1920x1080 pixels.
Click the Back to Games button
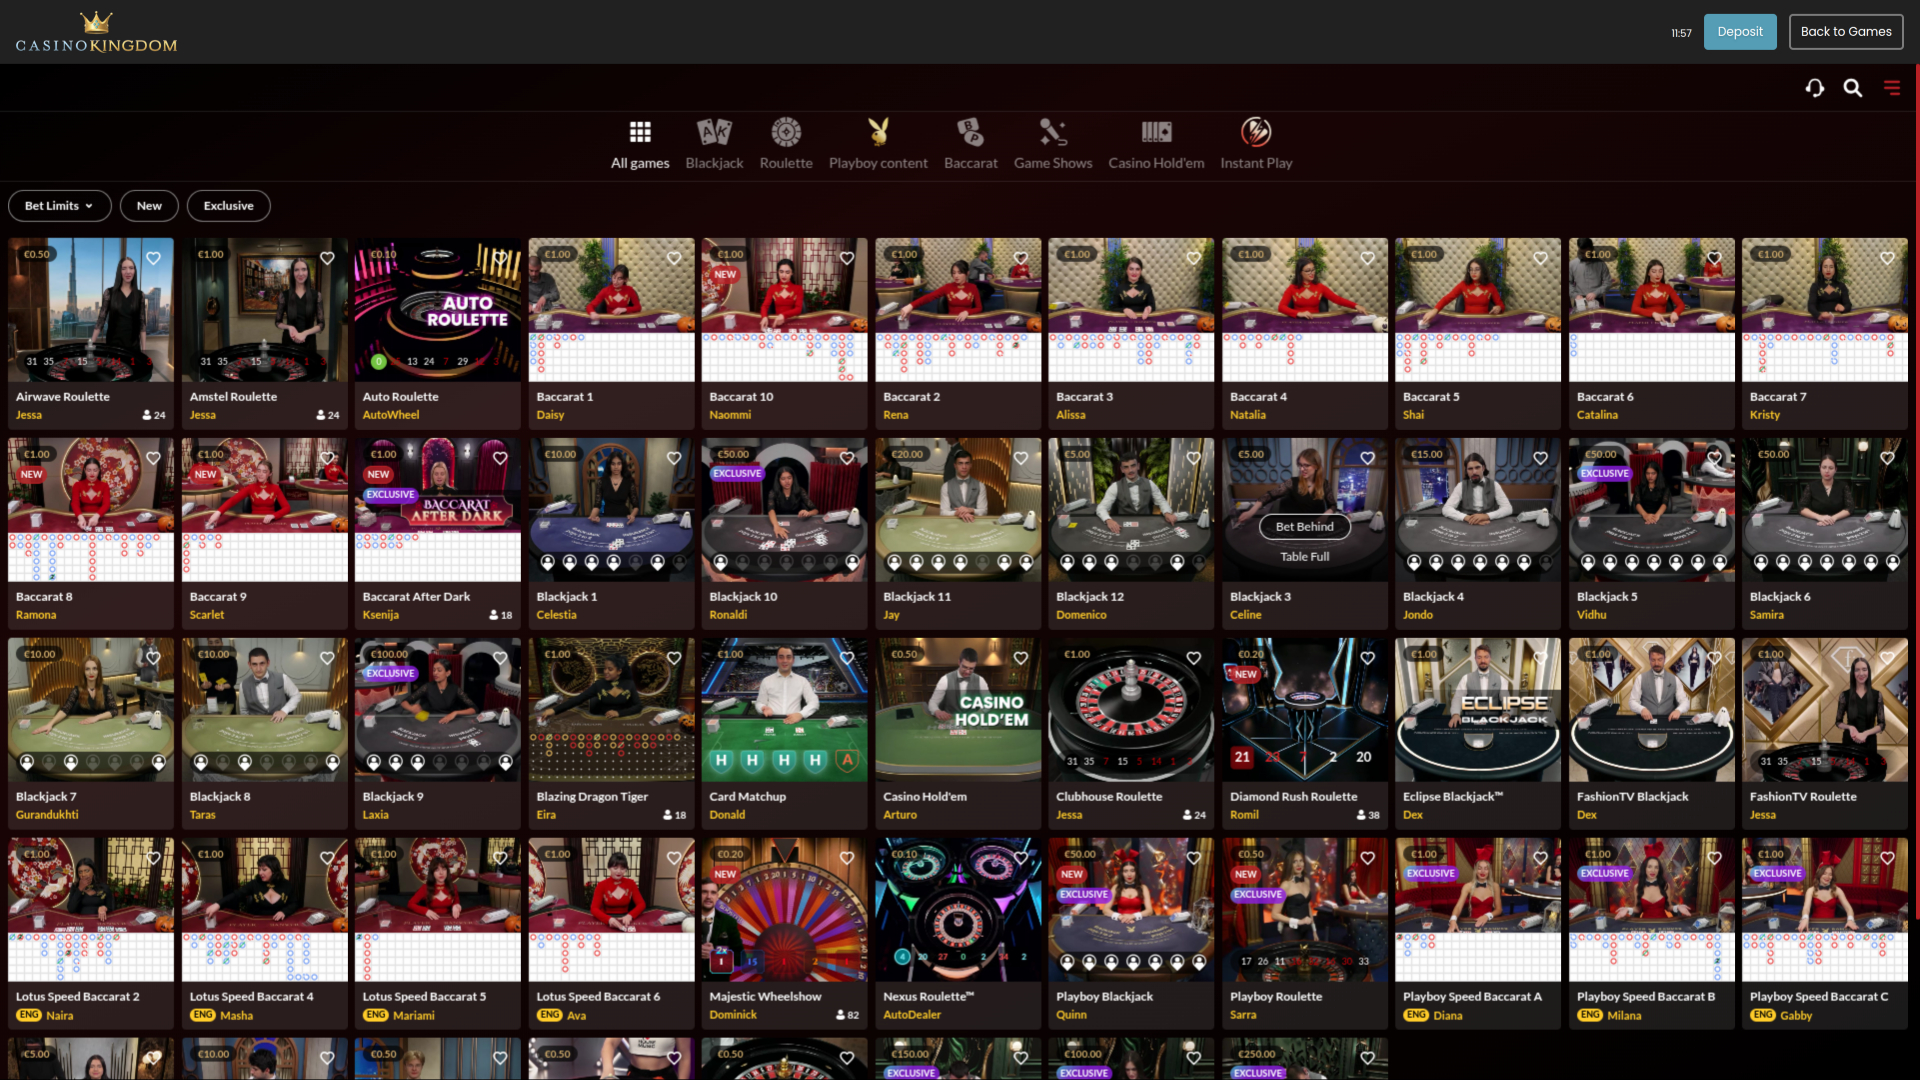click(1846, 32)
